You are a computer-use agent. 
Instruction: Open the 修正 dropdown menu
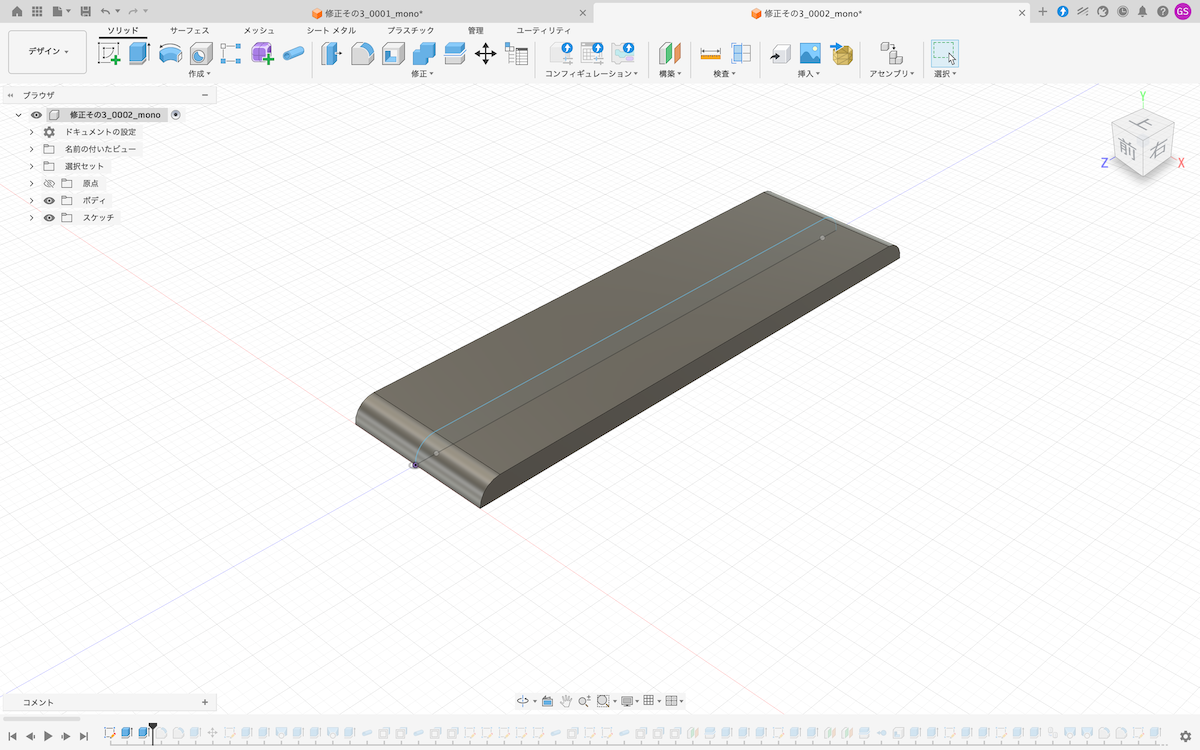(x=422, y=74)
